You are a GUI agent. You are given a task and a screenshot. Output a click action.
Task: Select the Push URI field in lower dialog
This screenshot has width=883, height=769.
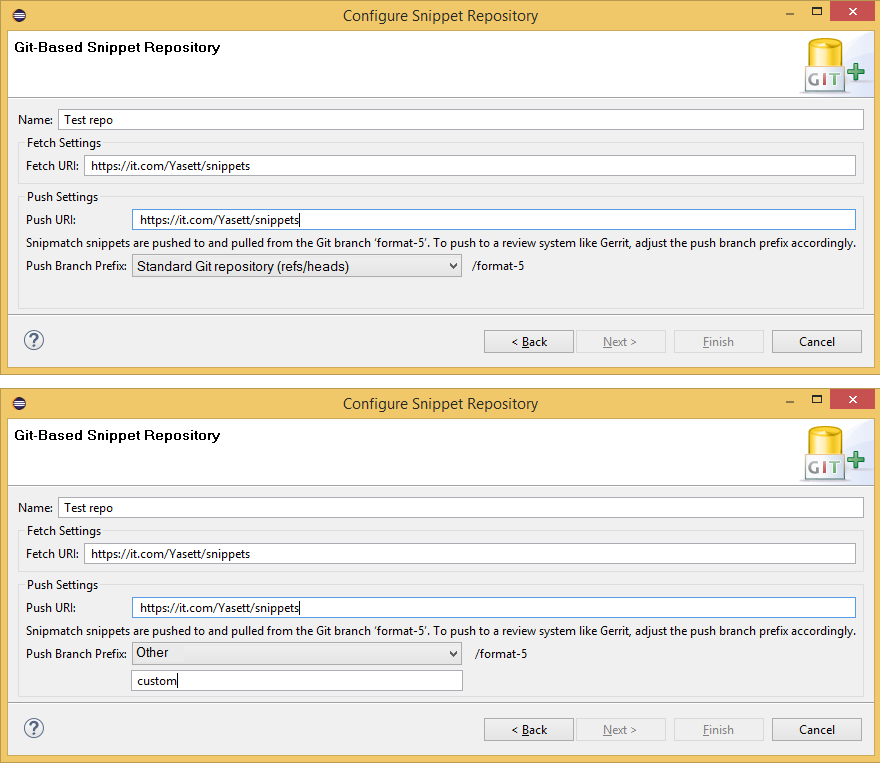pyautogui.click(x=493, y=608)
